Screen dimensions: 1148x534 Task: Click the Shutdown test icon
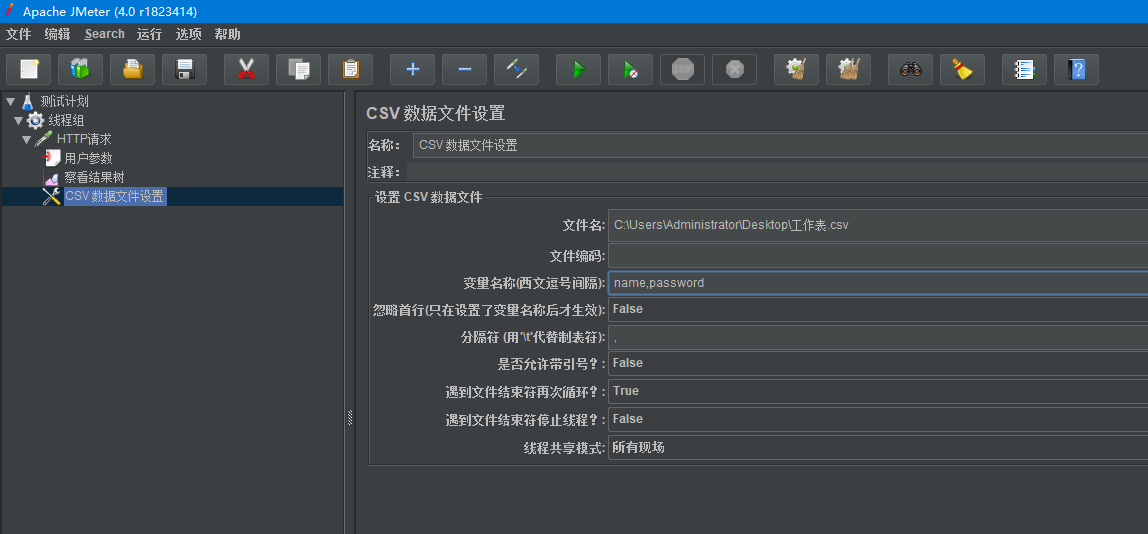[734, 70]
